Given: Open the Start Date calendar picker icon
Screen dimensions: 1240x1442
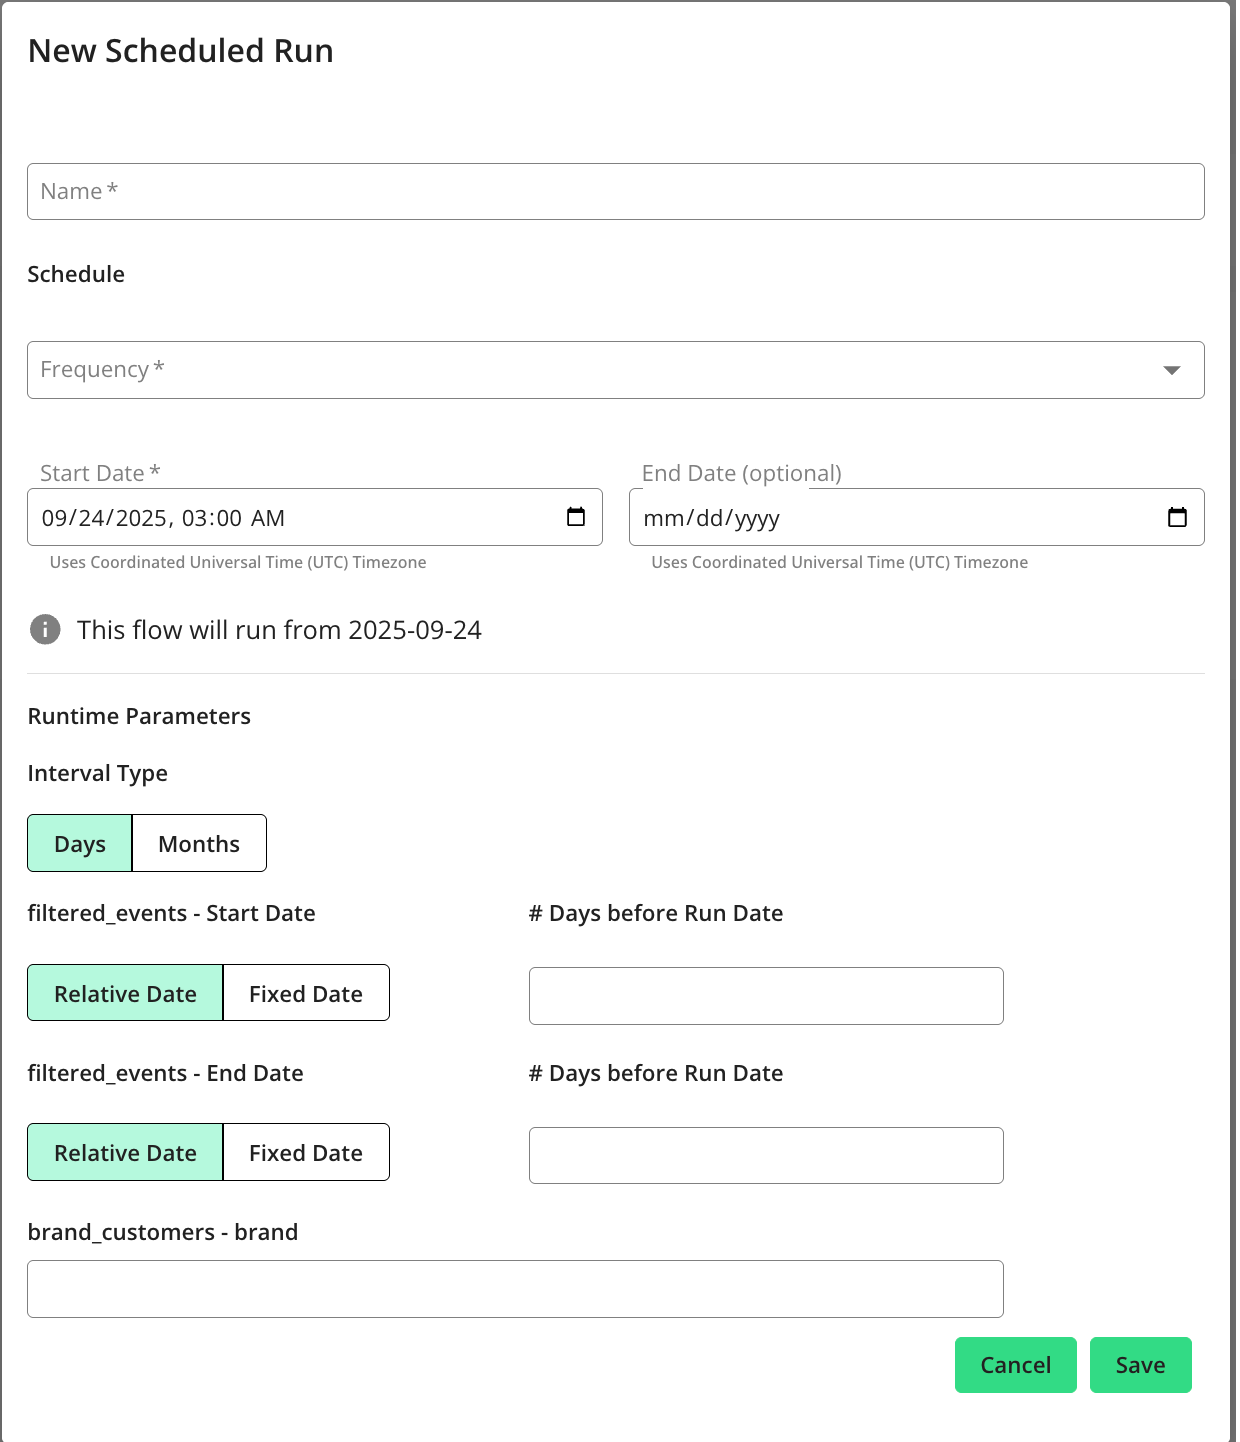Looking at the screenshot, I should click(576, 517).
